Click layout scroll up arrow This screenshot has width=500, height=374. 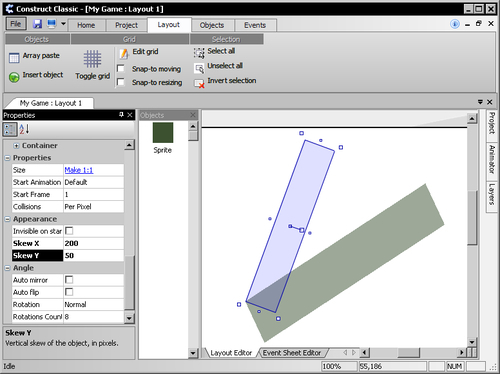click(472, 118)
